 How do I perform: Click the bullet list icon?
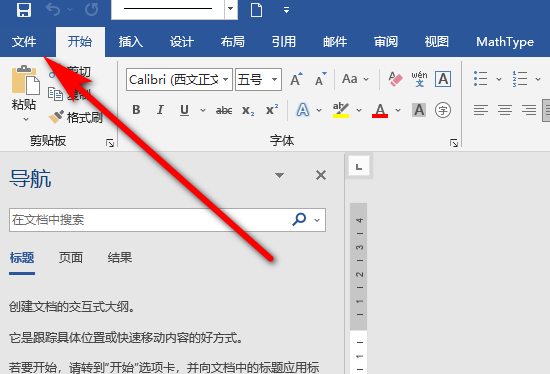(x=481, y=79)
